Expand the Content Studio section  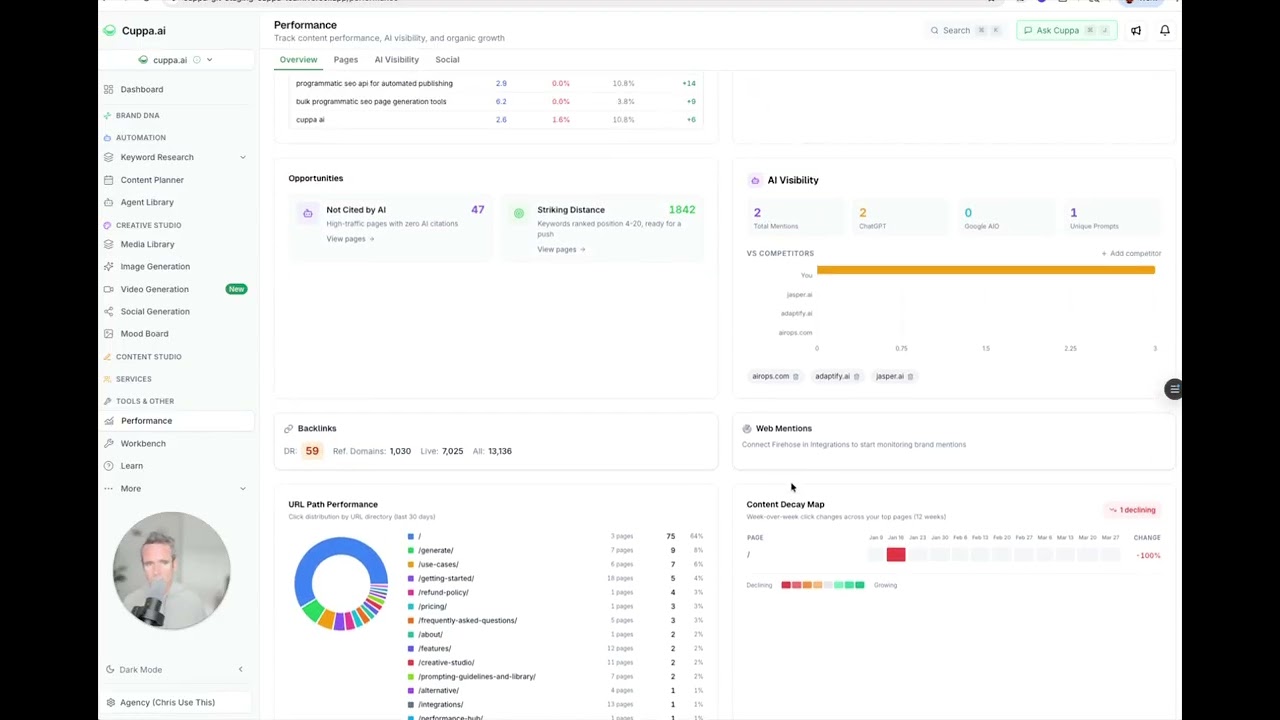coord(143,357)
